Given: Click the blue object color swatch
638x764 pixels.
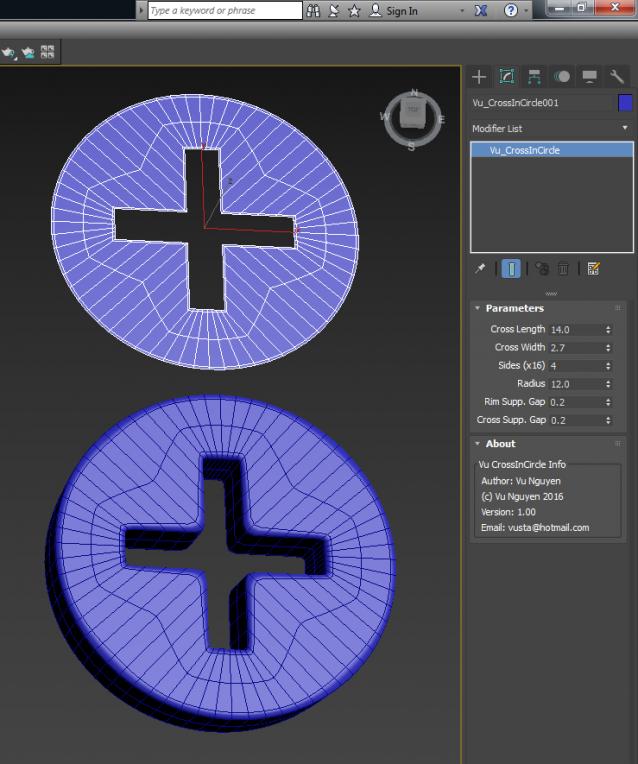Looking at the screenshot, I should [625, 102].
